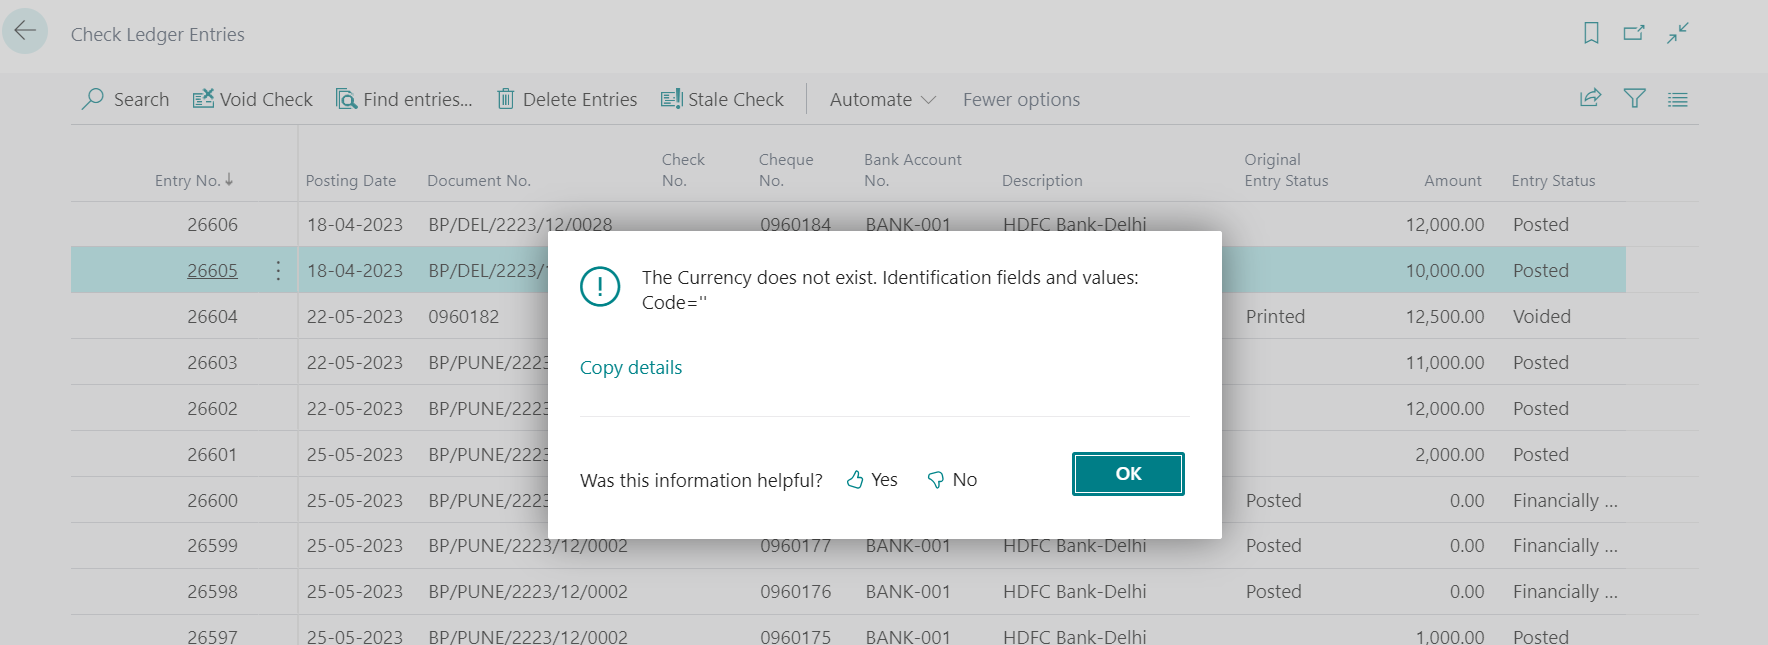Bookmark the Check Ledger Entries page
The image size is (1768, 645).
pos(1590,32)
